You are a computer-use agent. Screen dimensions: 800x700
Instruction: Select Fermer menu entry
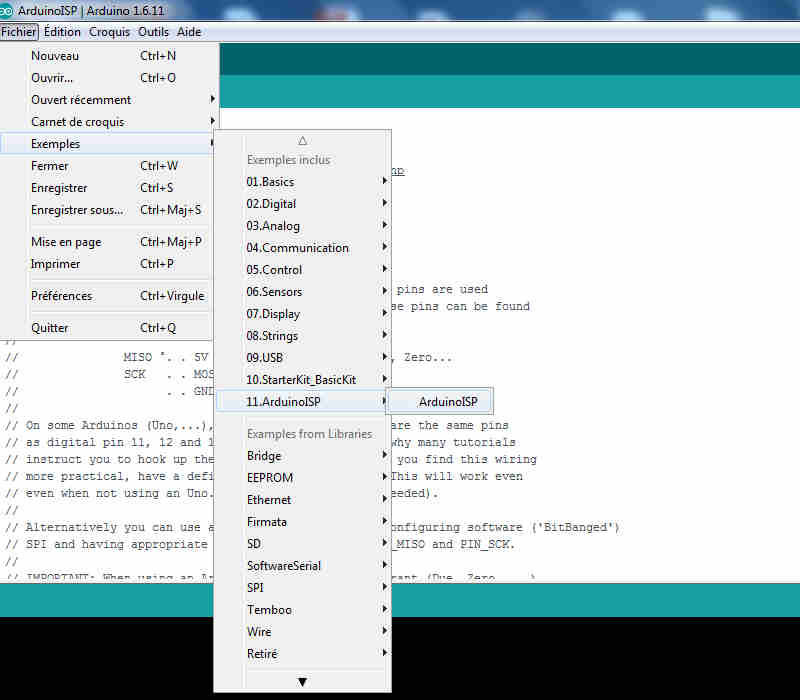point(107,166)
